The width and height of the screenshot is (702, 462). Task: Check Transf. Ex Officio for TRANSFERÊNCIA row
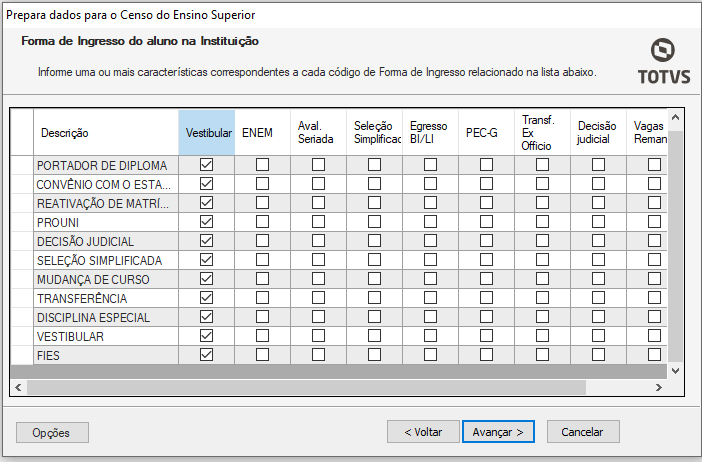click(x=542, y=298)
